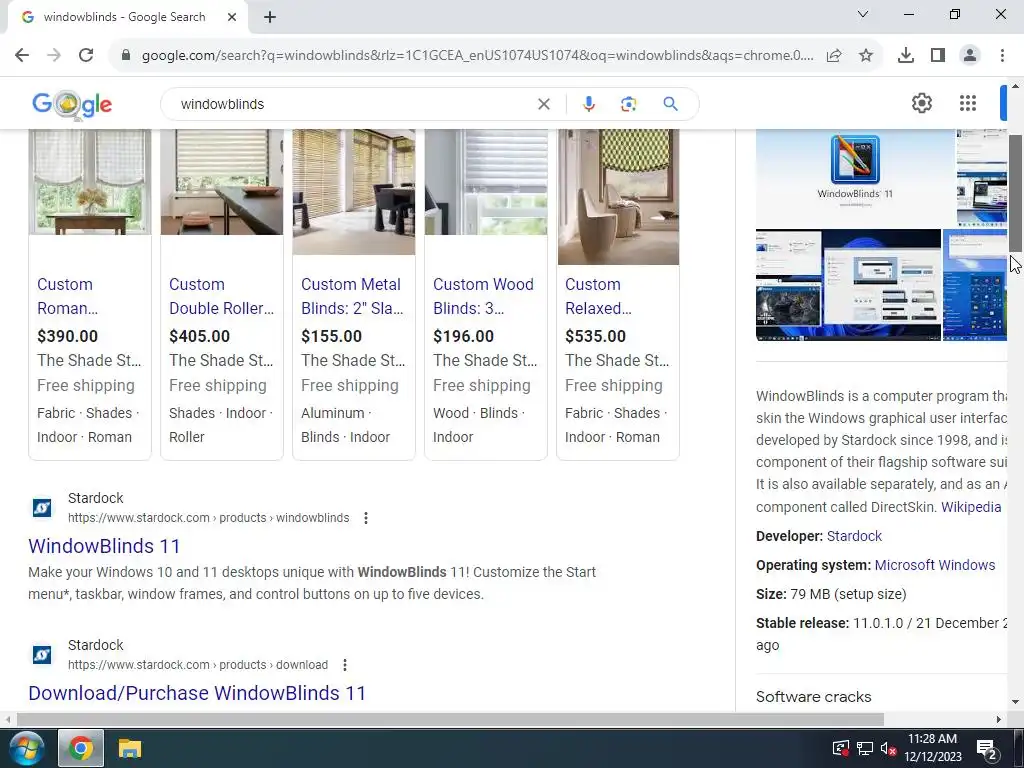Viewport: 1024px width, 768px height.
Task: Open the Microsoft Windows link
Action: point(935,565)
